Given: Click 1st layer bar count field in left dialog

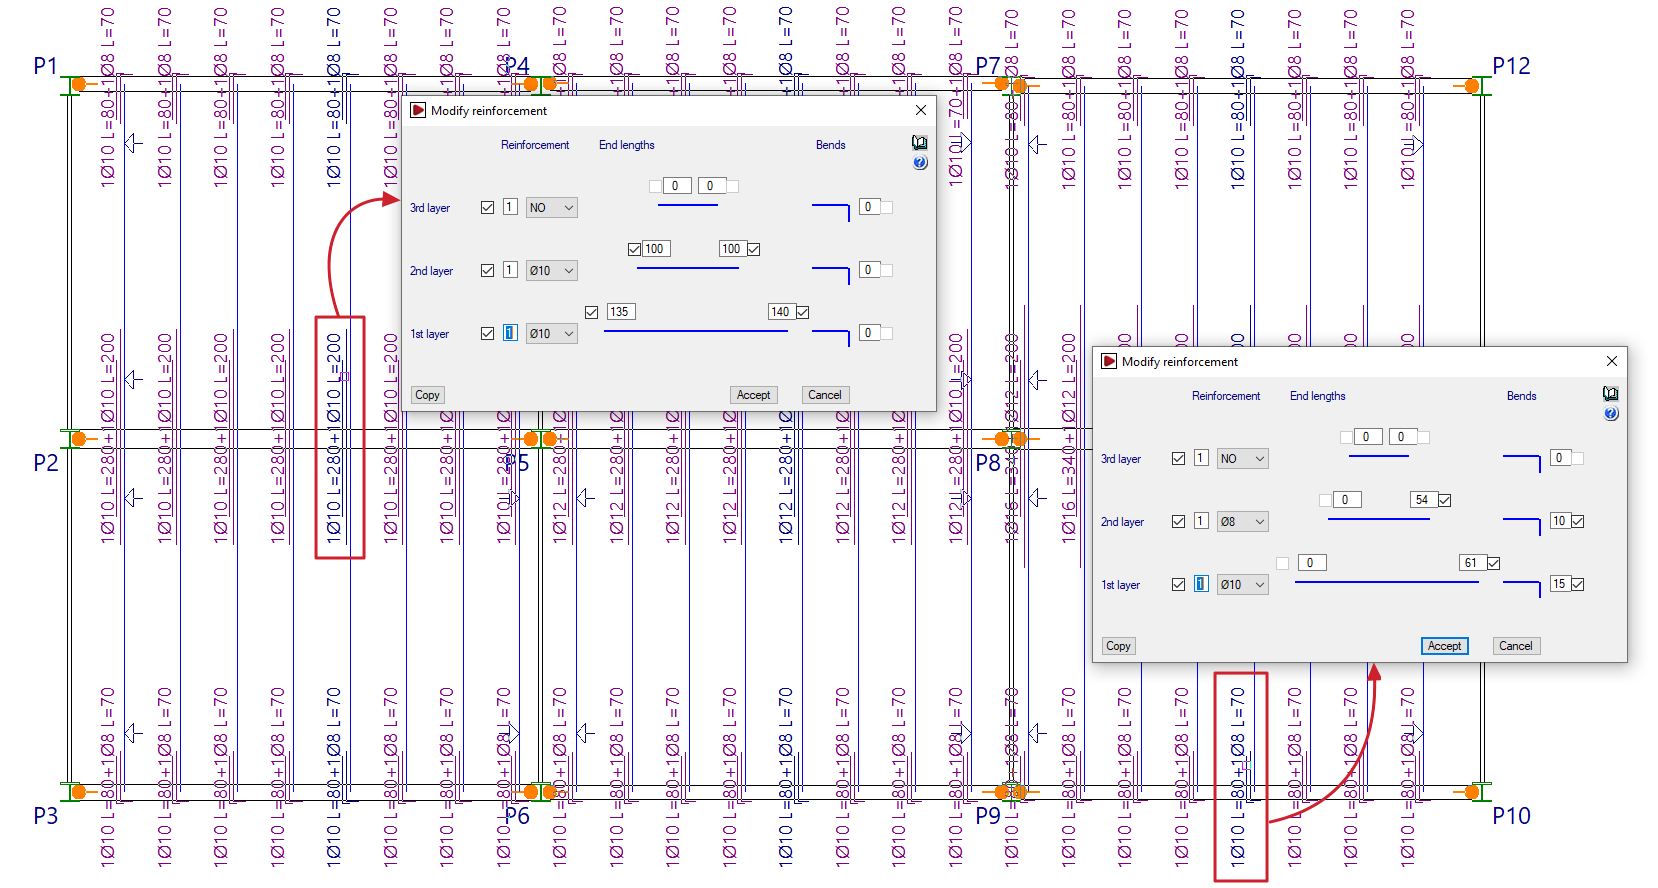Looking at the screenshot, I should [510, 333].
